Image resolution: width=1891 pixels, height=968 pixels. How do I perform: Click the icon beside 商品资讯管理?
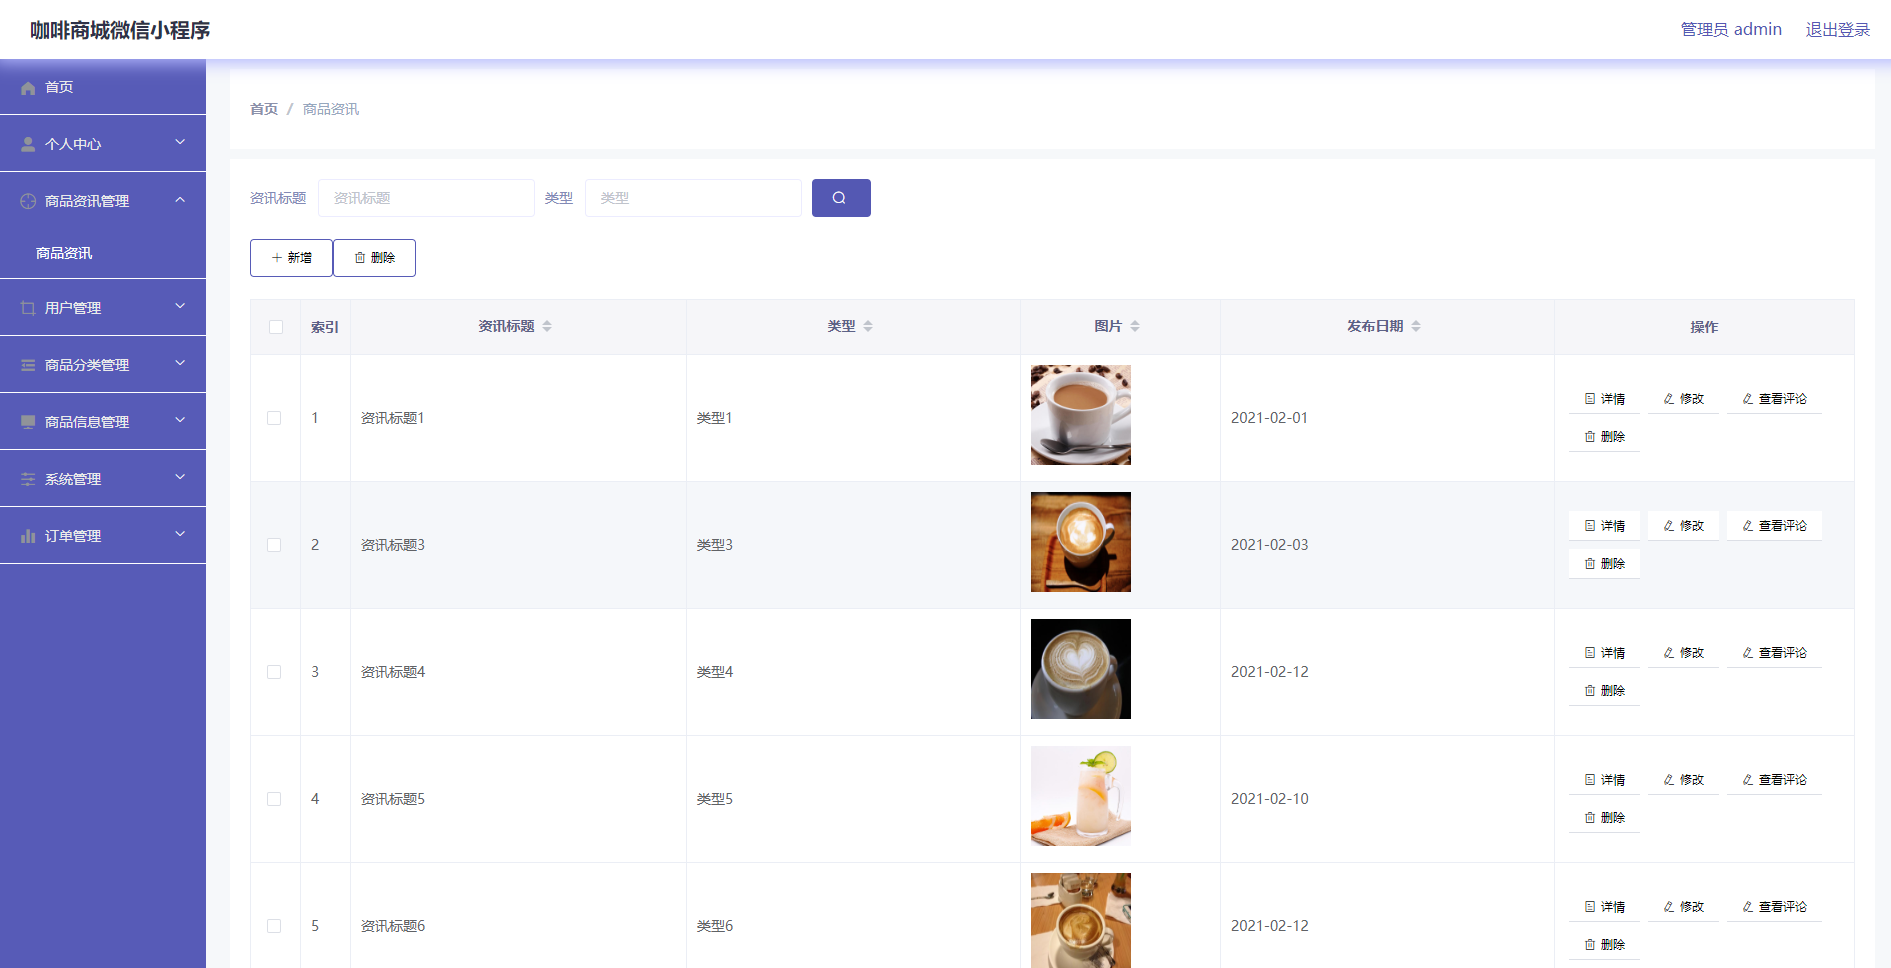[x=28, y=202]
